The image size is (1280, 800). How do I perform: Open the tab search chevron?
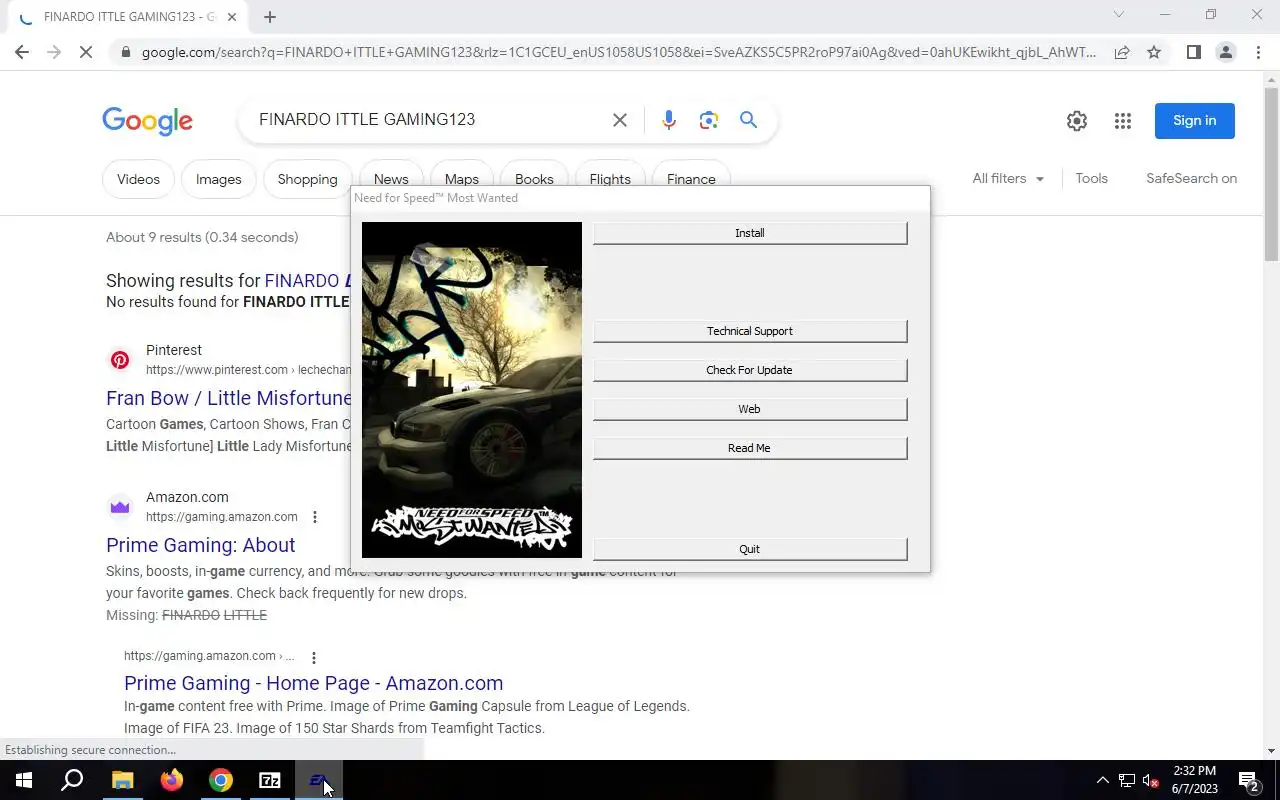coord(1119,14)
